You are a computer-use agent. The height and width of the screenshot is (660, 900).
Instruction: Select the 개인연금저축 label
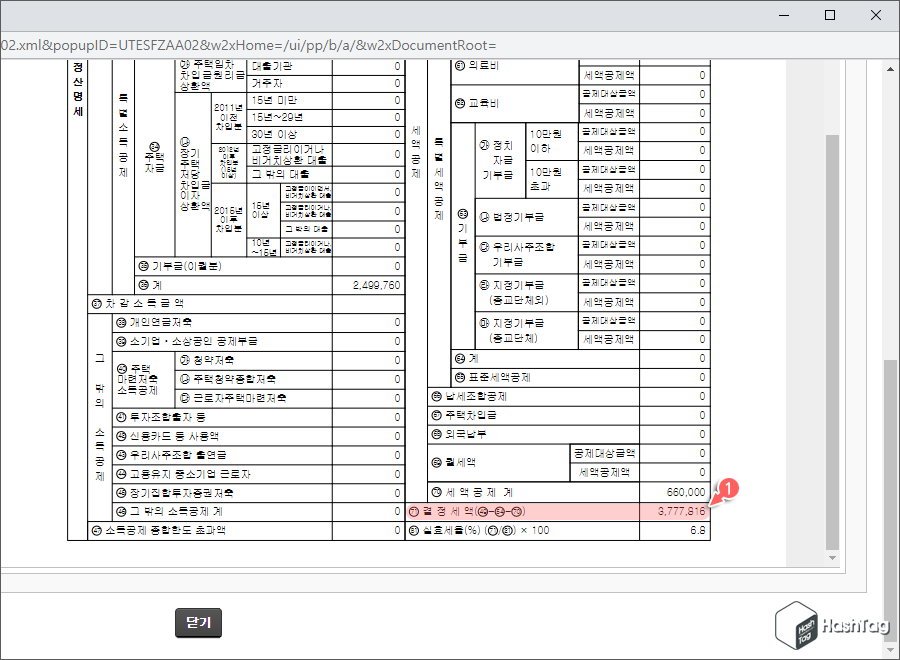tap(154, 322)
